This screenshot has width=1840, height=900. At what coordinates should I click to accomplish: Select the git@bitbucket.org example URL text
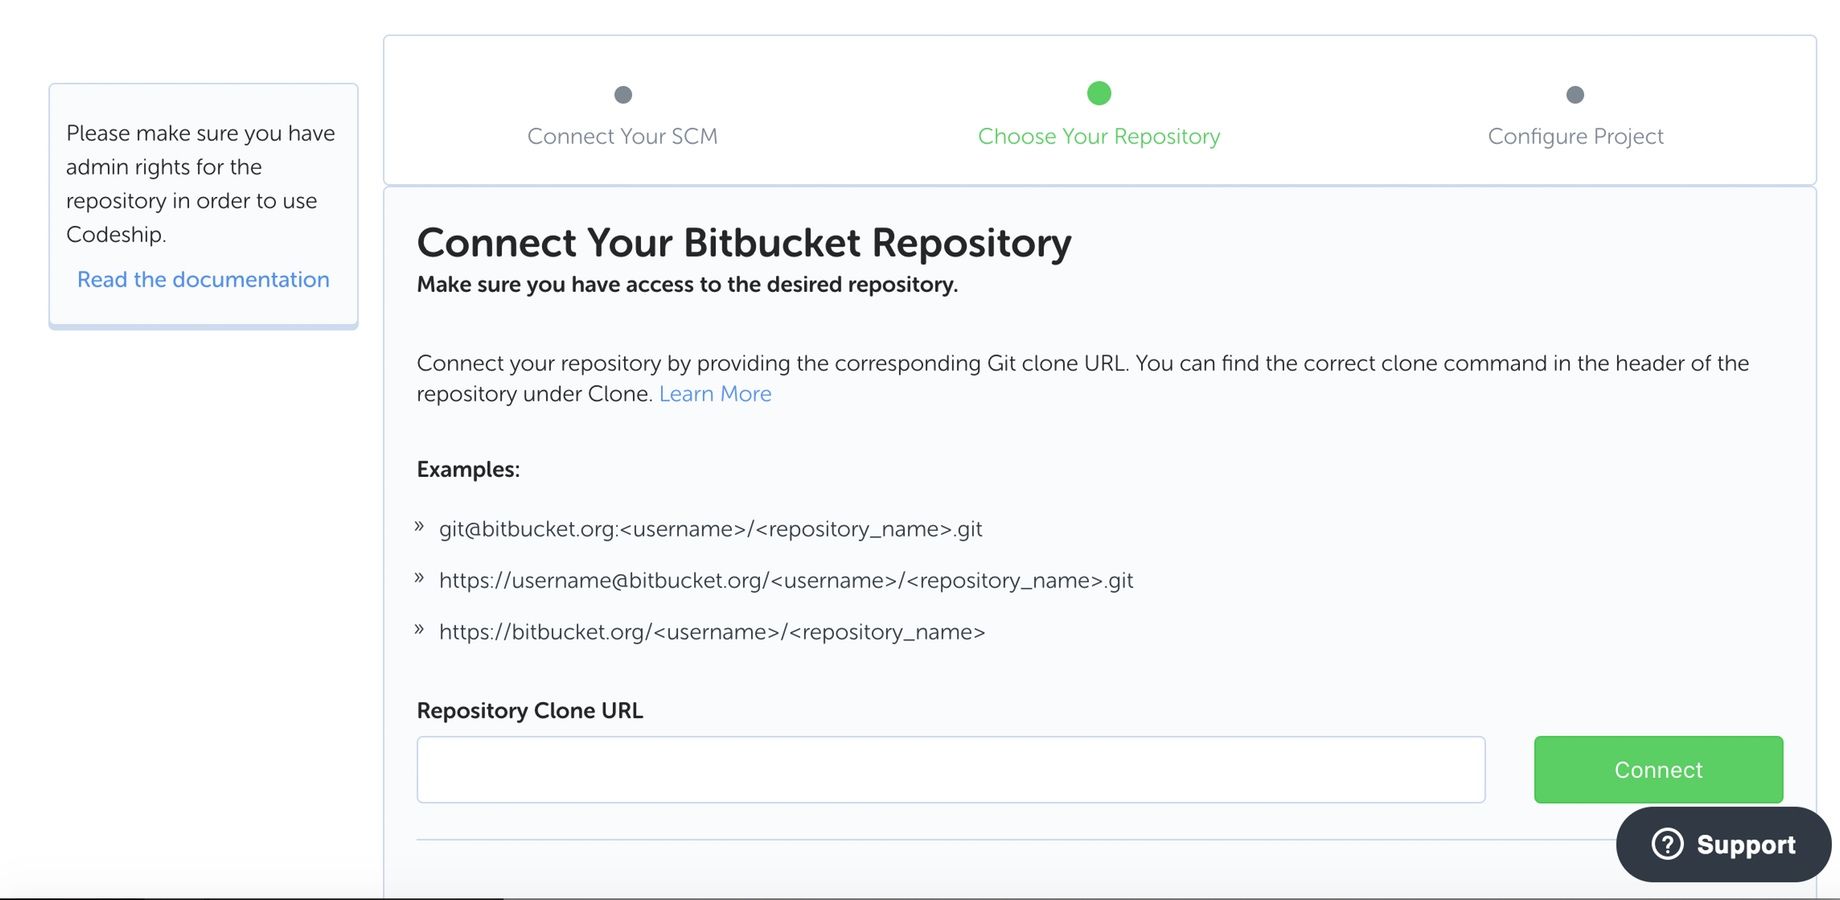[710, 529]
